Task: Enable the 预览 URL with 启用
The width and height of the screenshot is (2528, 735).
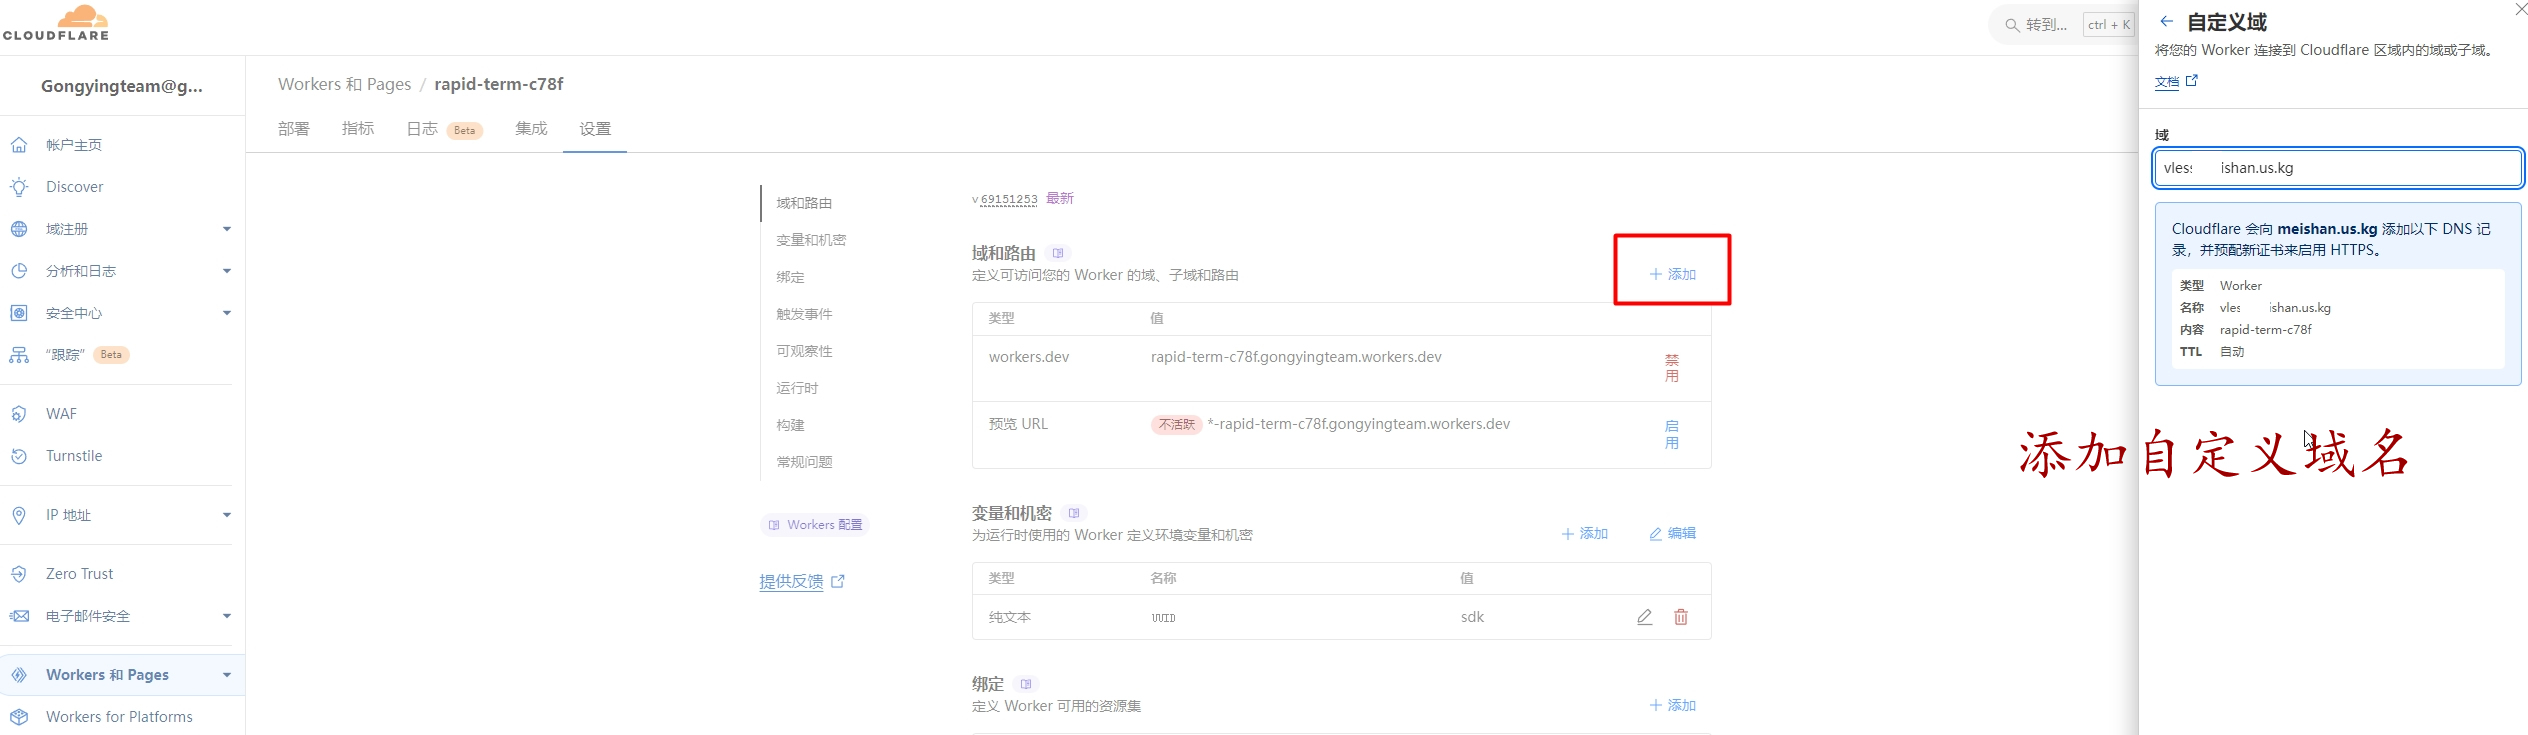Action: coord(1672,435)
